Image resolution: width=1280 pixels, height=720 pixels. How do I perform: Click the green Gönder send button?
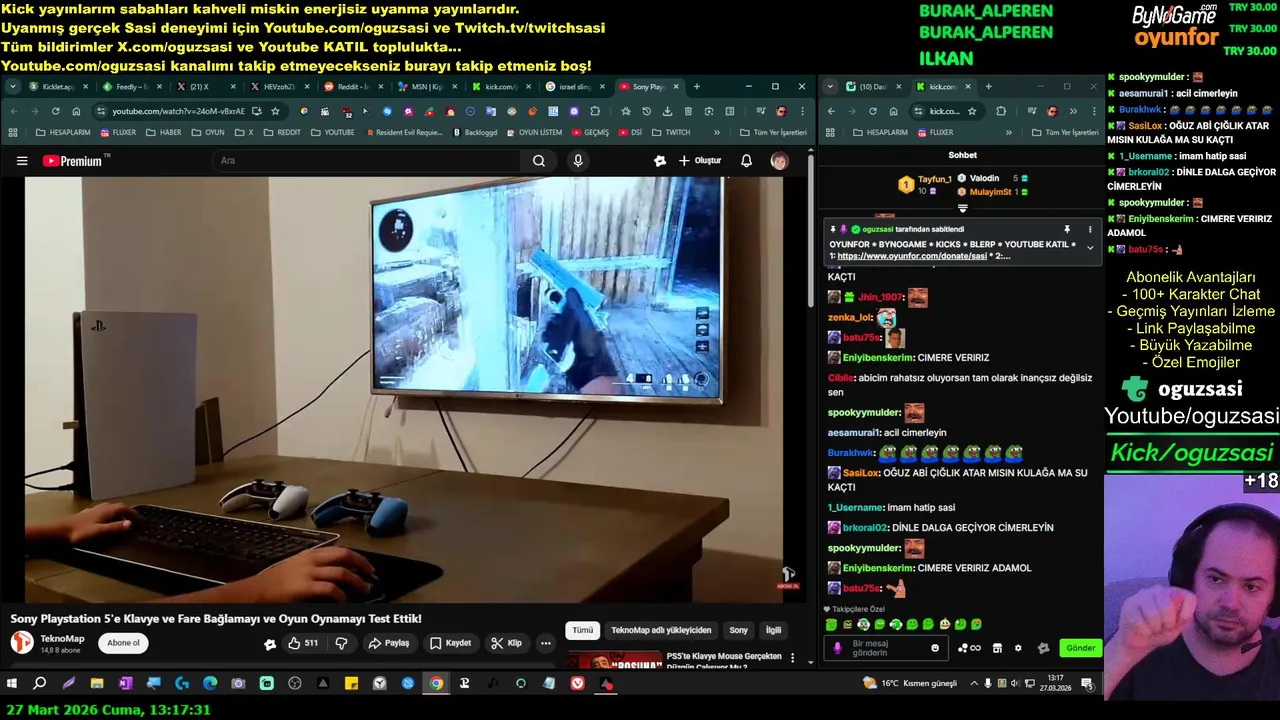pyautogui.click(x=1080, y=648)
